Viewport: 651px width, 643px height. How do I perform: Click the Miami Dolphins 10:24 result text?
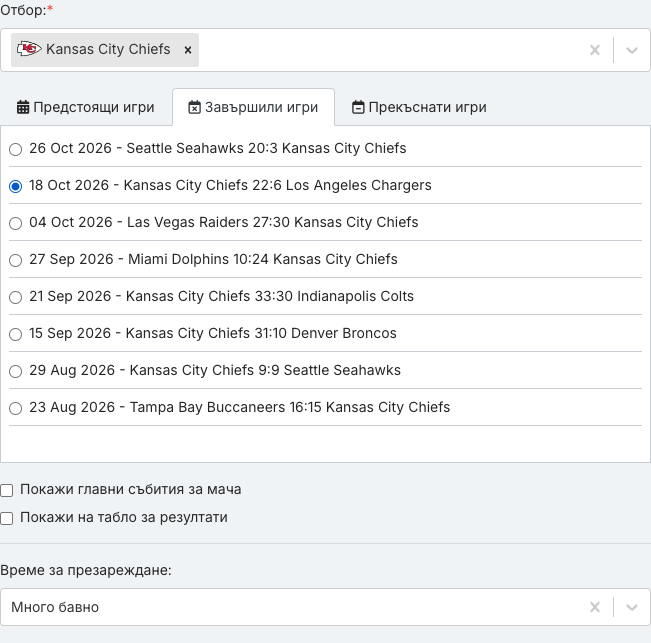tap(263, 259)
